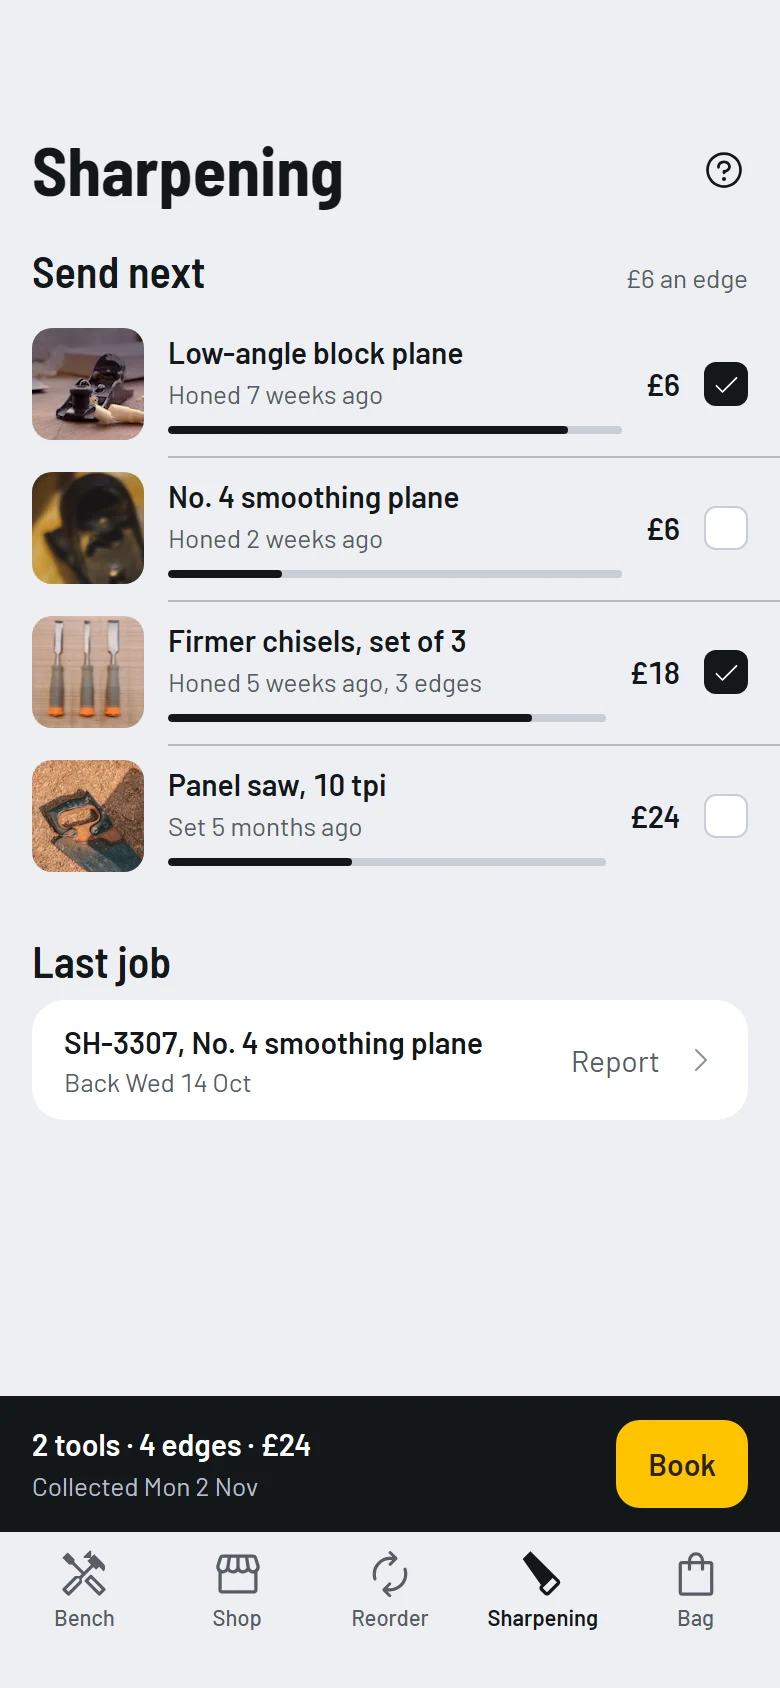Screen dimensions: 780x1688
Task: Uncheck the Firmer chisels checkbox
Action: (x=726, y=672)
